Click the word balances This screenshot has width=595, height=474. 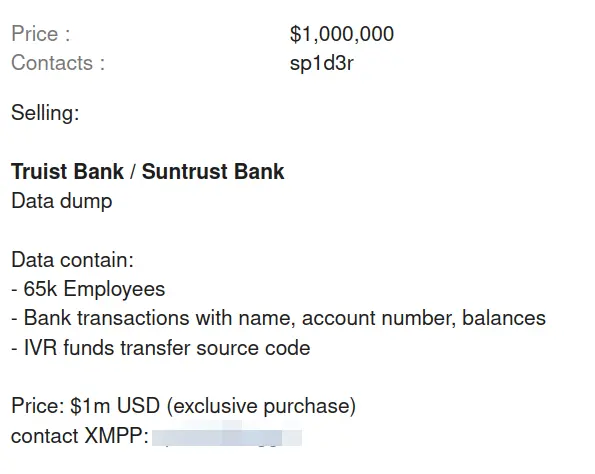tap(504, 318)
